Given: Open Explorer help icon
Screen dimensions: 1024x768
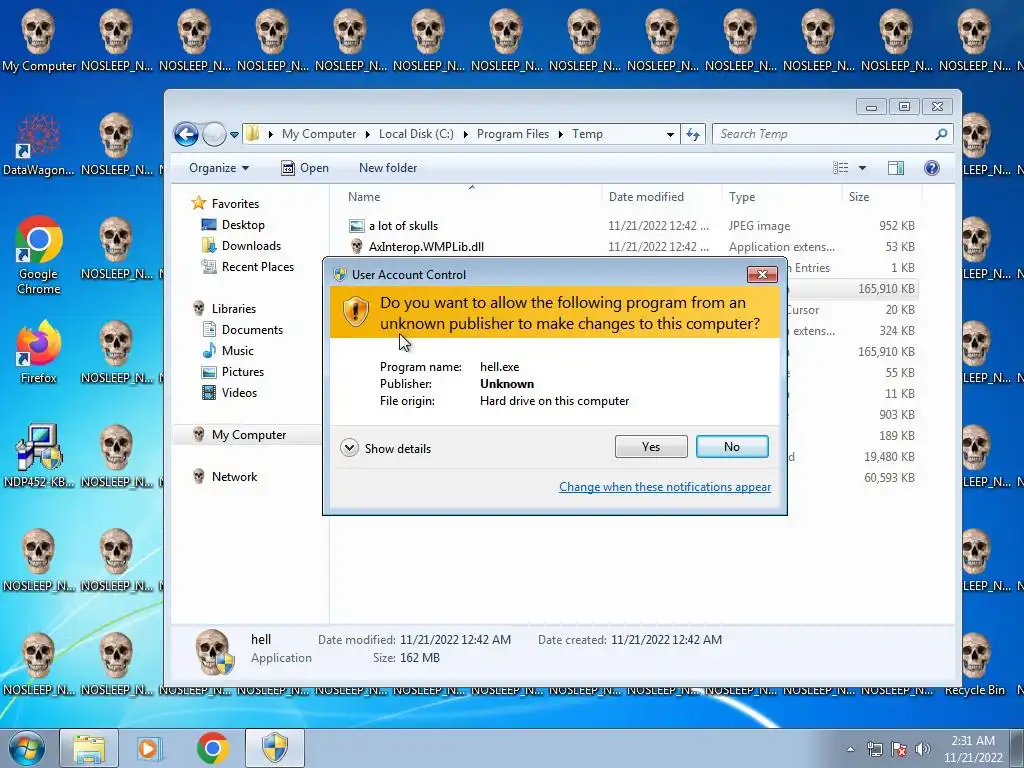Looking at the screenshot, I should [932, 168].
